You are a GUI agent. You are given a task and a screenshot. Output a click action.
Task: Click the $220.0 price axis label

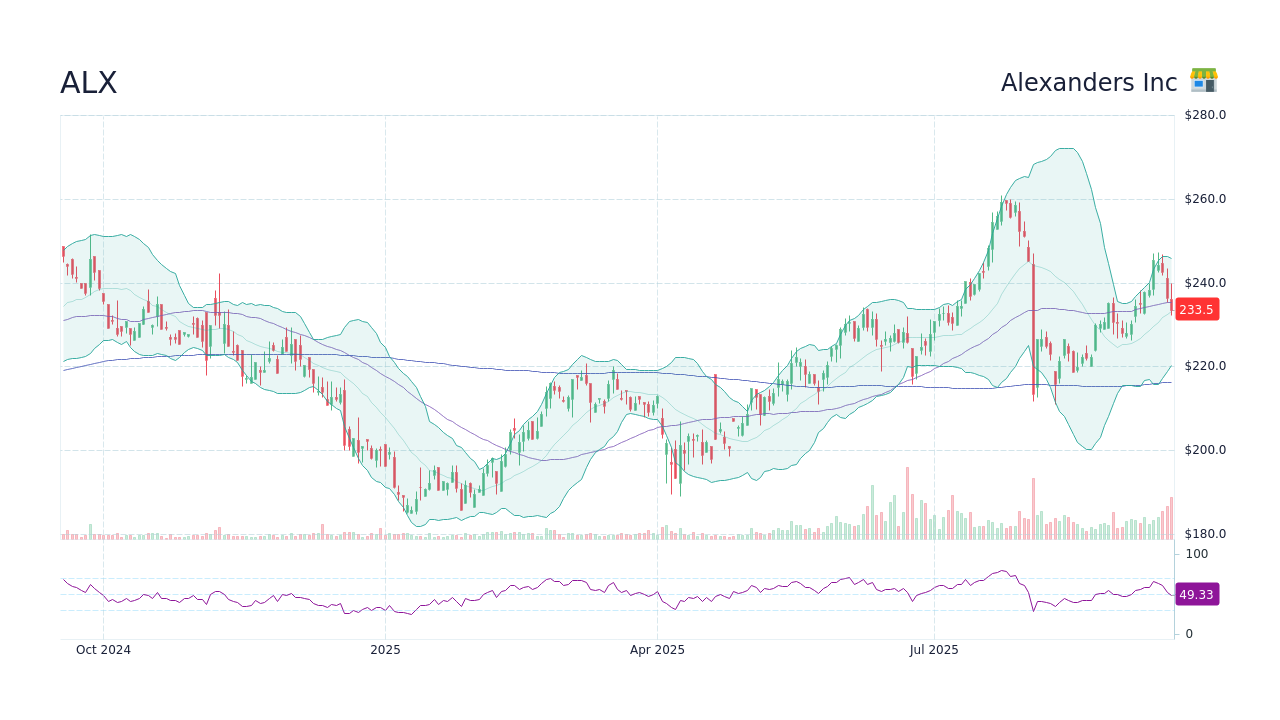pyautogui.click(x=1205, y=366)
